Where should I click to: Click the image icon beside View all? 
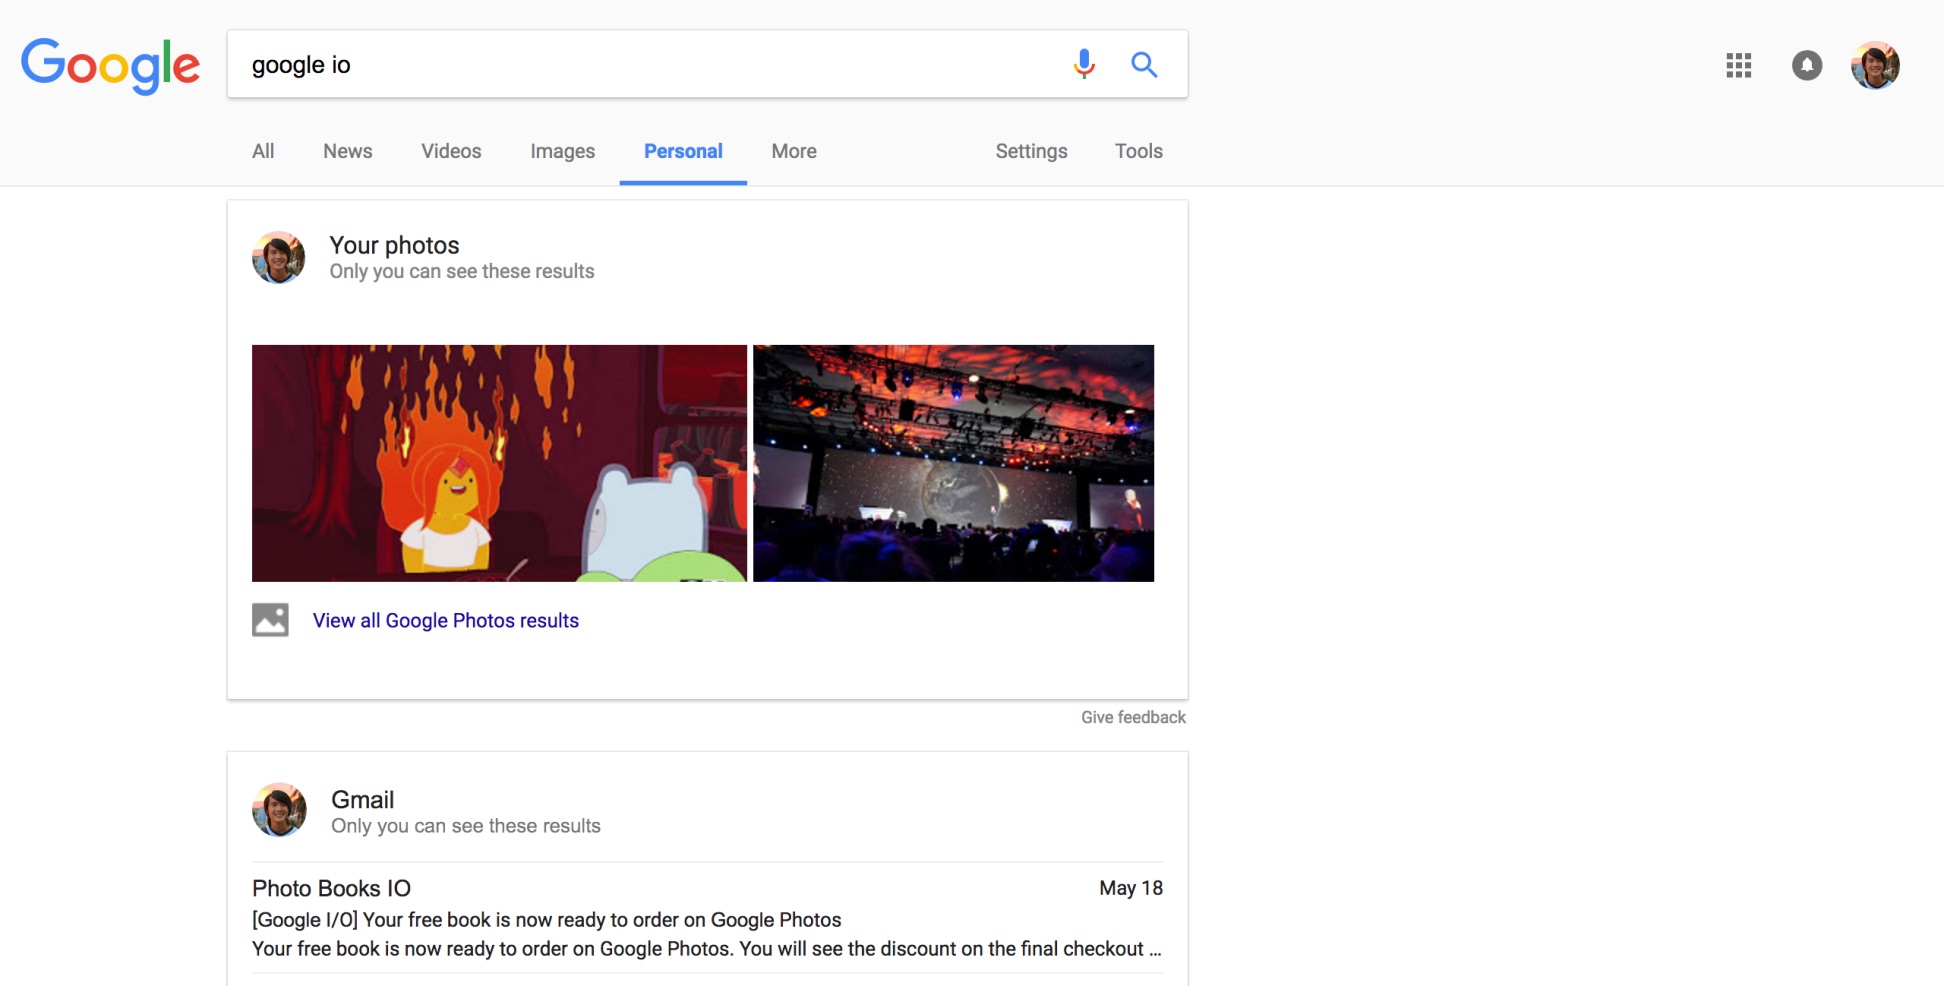(270, 620)
